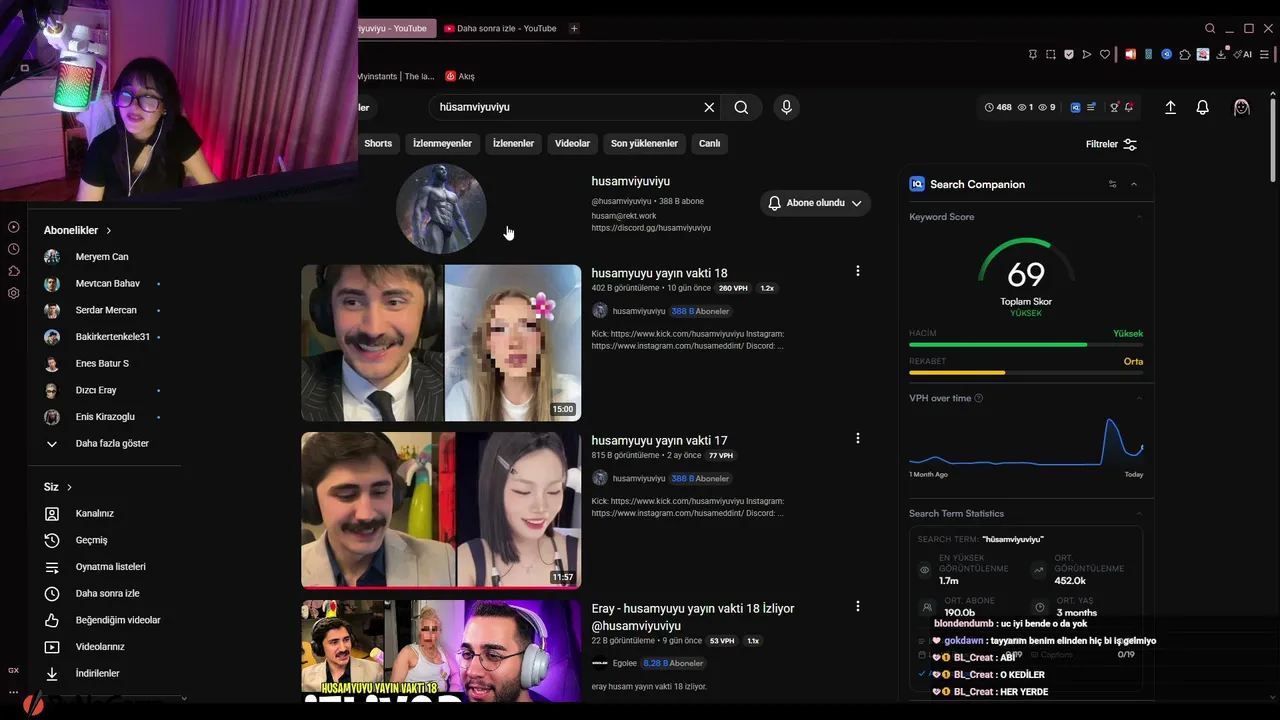Open the sidebar player icon
The width and height of the screenshot is (1280, 720).
[14, 227]
